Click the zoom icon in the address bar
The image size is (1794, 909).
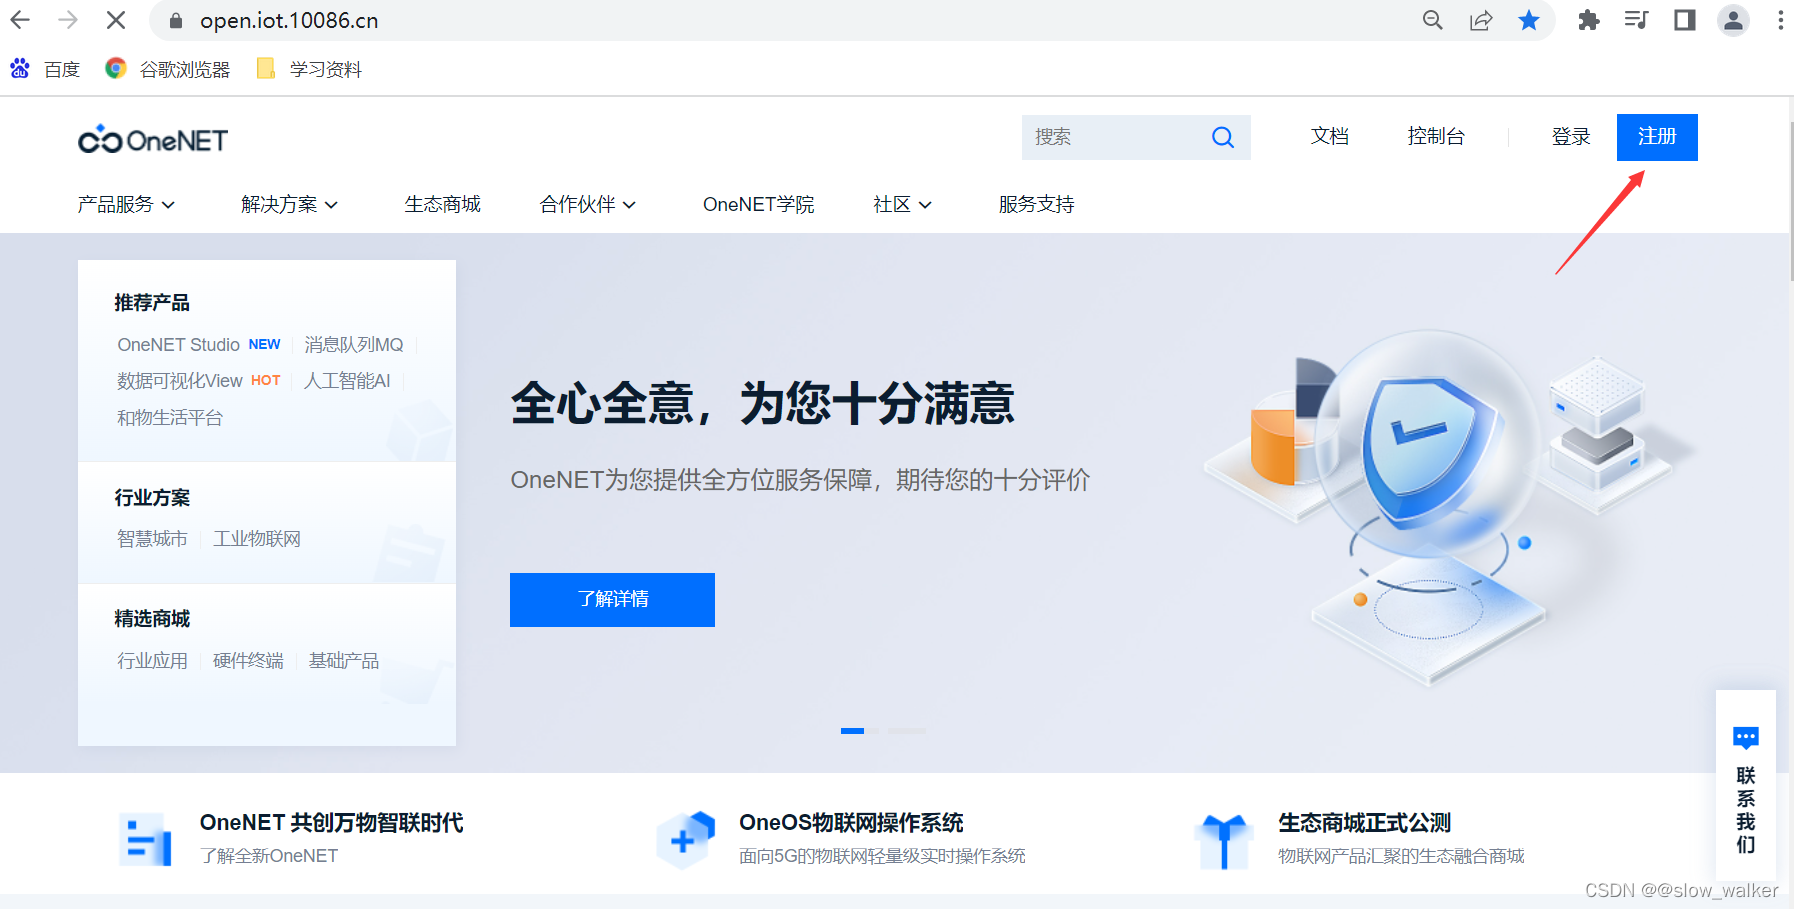pos(1432,20)
